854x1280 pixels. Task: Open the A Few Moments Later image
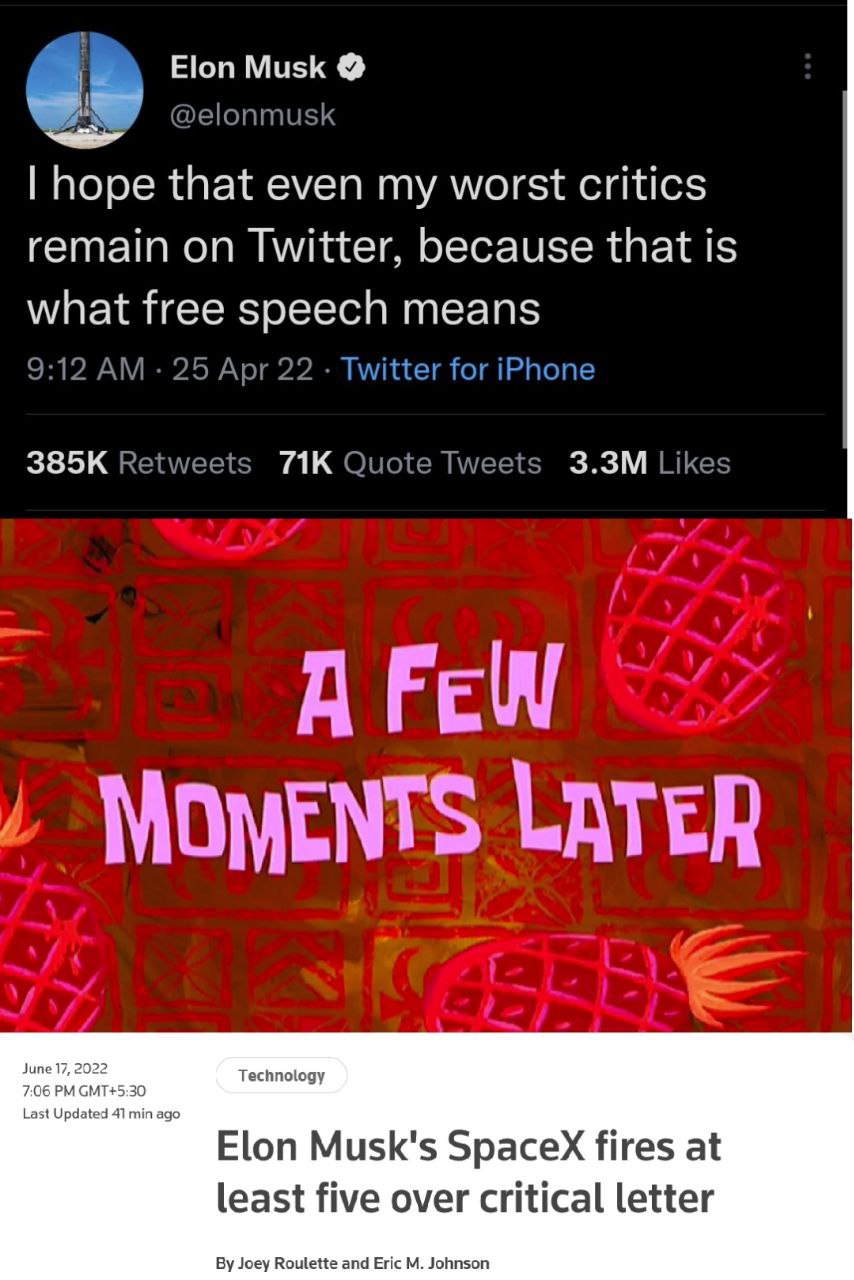426,775
